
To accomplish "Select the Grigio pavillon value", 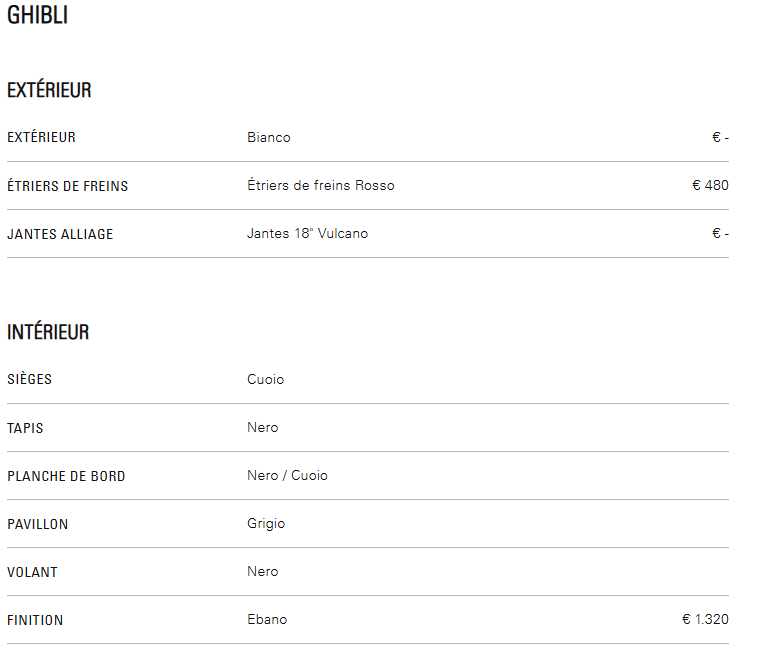I will tap(266, 524).
